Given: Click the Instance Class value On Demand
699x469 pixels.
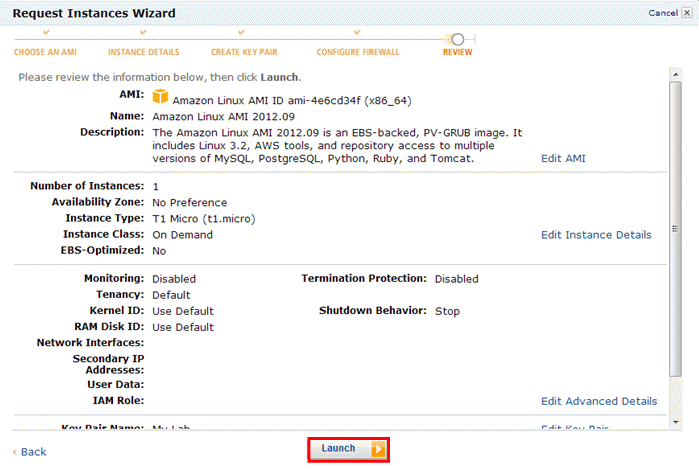Looking at the screenshot, I should tap(182, 234).
